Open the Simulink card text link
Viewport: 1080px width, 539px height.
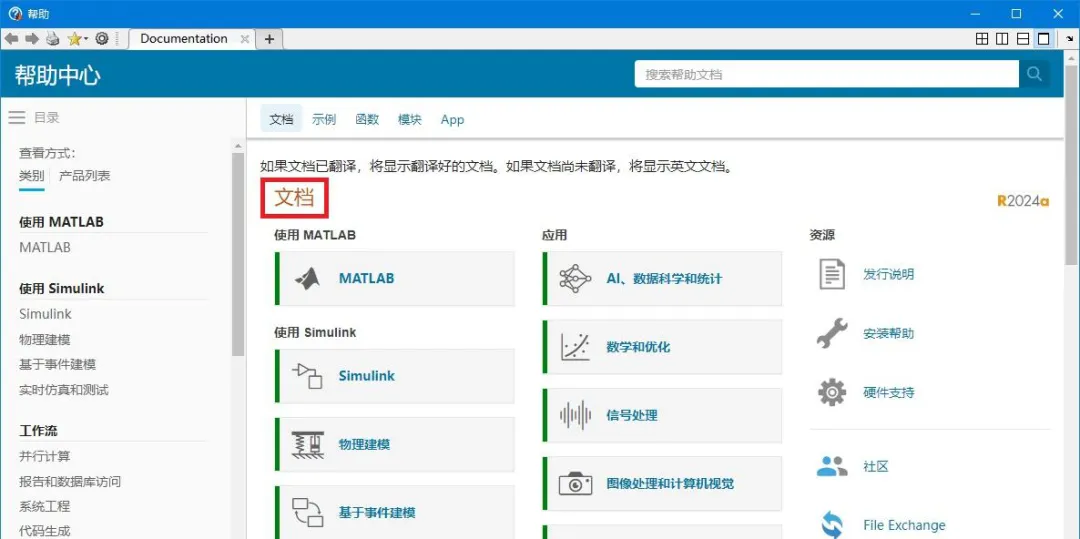(366, 376)
